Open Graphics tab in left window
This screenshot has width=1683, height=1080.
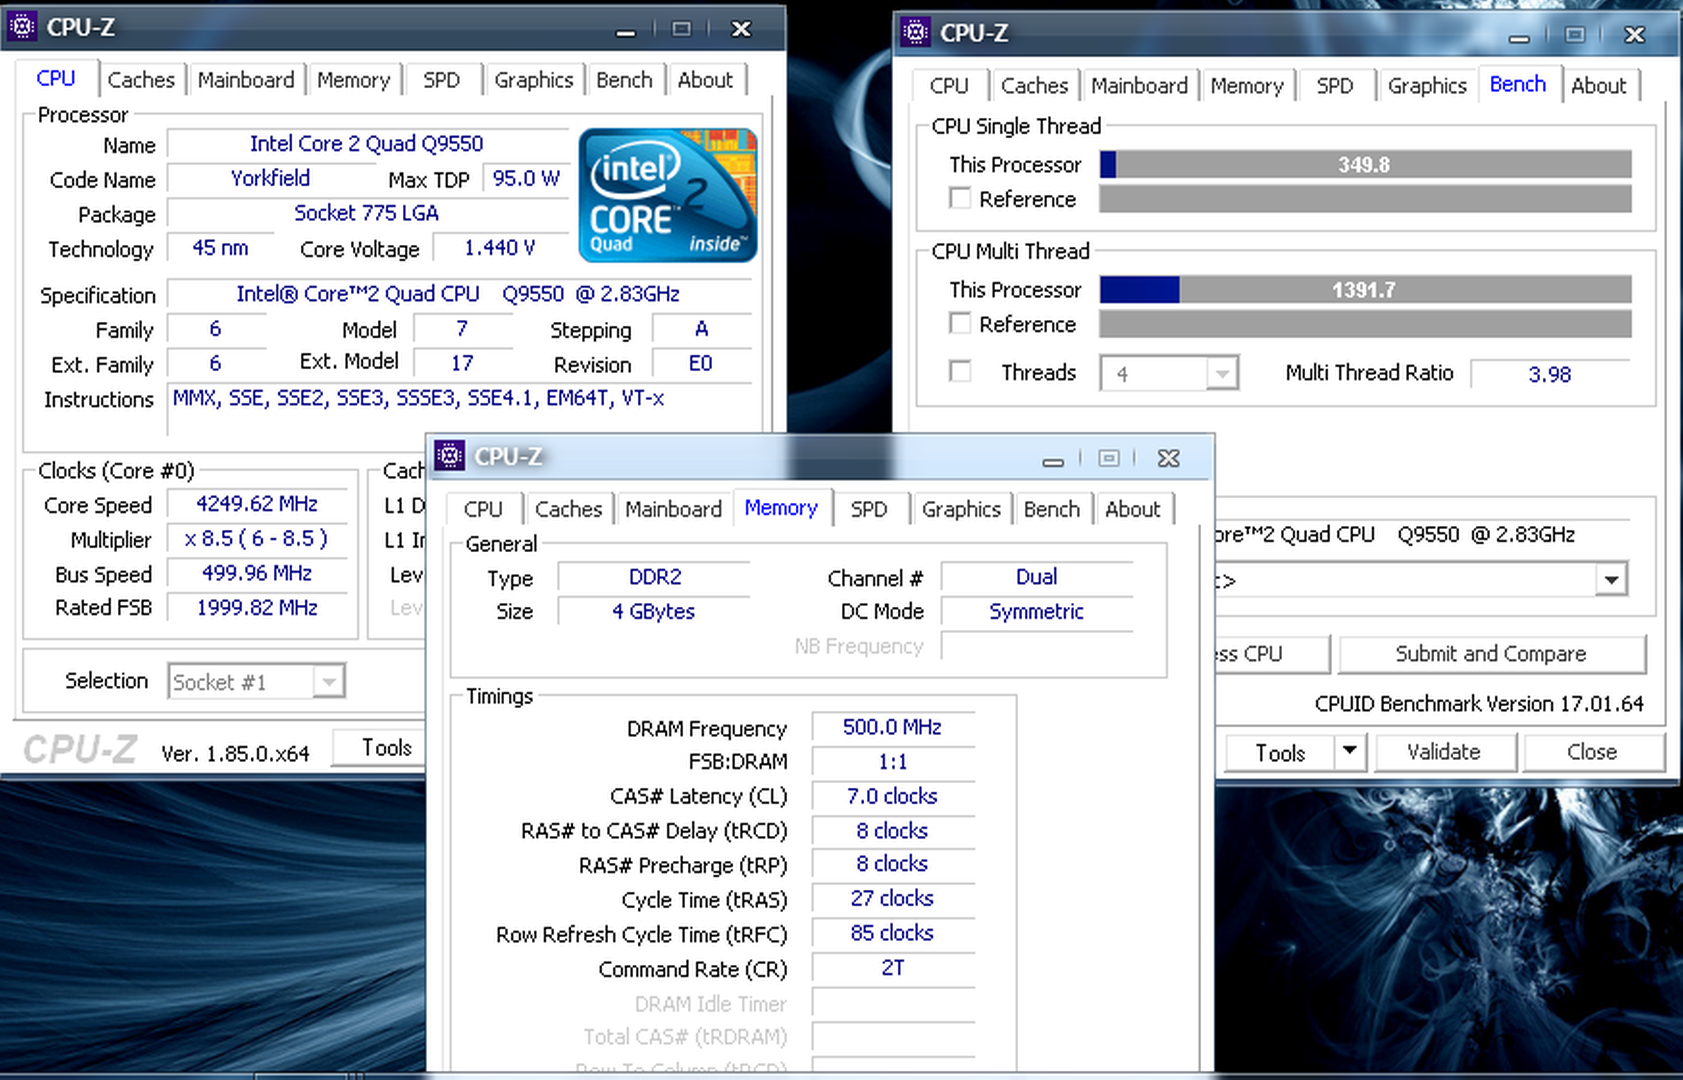click(x=534, y=80)
